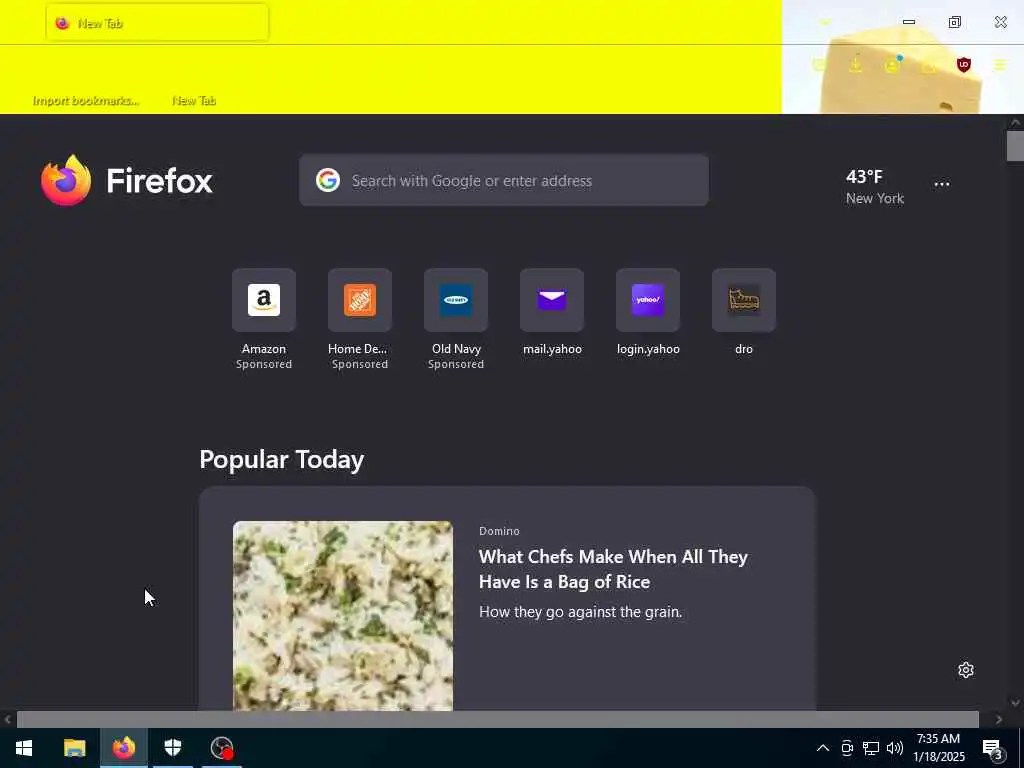Screen dimensions: 1024x768
Task: Click the Save to Pocket icon
Action: 819,65
